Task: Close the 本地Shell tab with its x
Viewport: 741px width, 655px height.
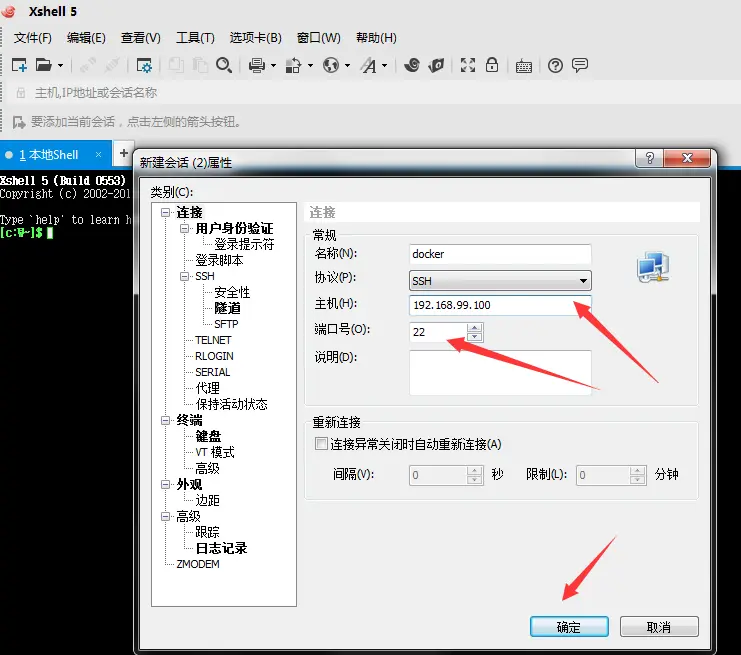Action: [98, 155]
